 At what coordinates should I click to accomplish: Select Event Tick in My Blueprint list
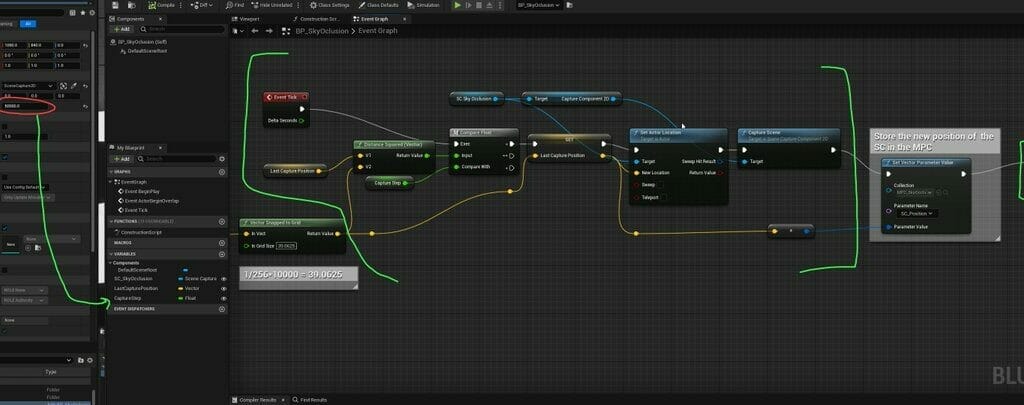click(x=136, y=210)
